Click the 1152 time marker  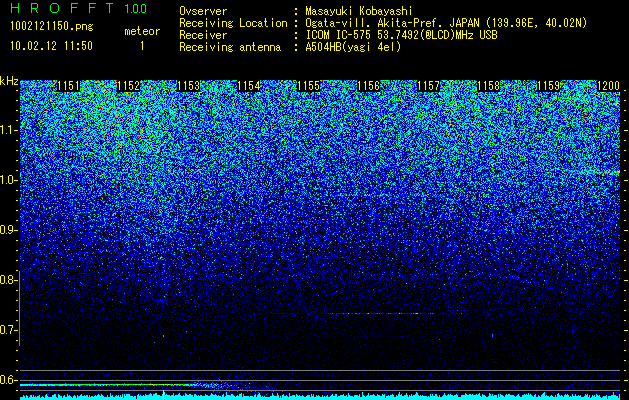129,86
